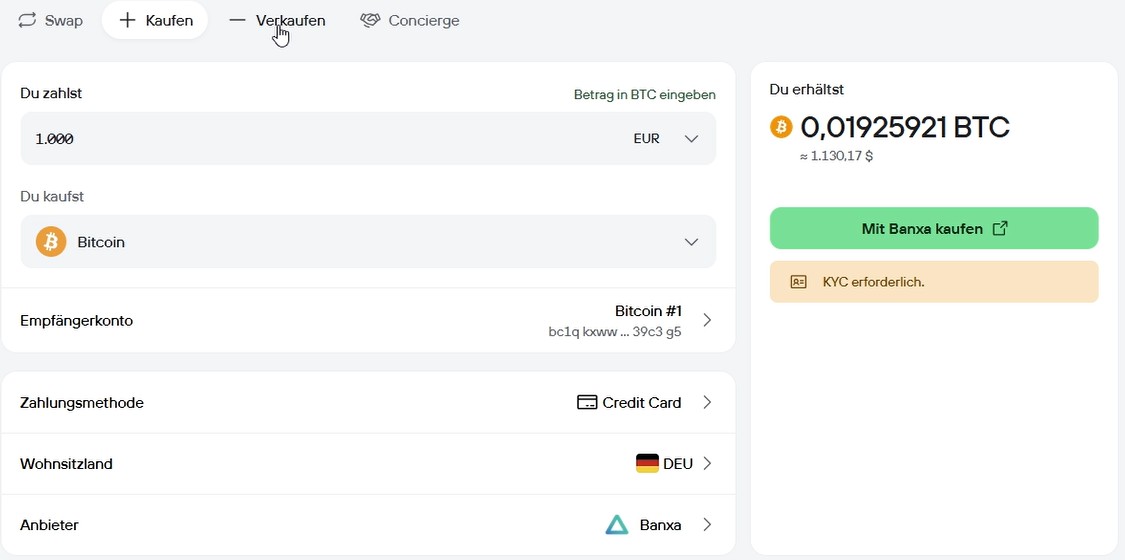Click the minus icon beside Verkaufen
Viewport: 1125px width, 560px height.
pyautogui.click(x=237, y=21)
